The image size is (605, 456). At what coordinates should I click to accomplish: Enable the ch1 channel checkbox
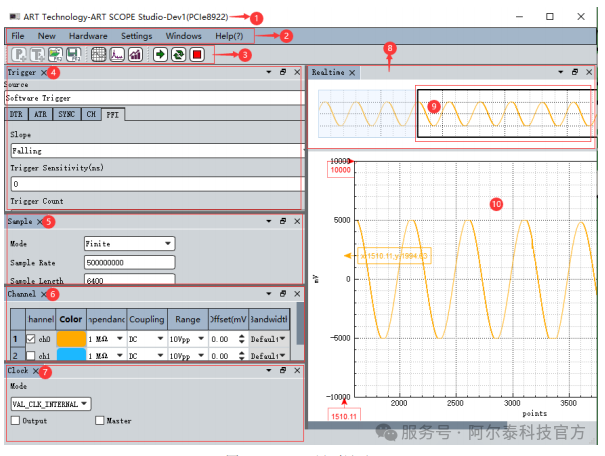[30, 356]
